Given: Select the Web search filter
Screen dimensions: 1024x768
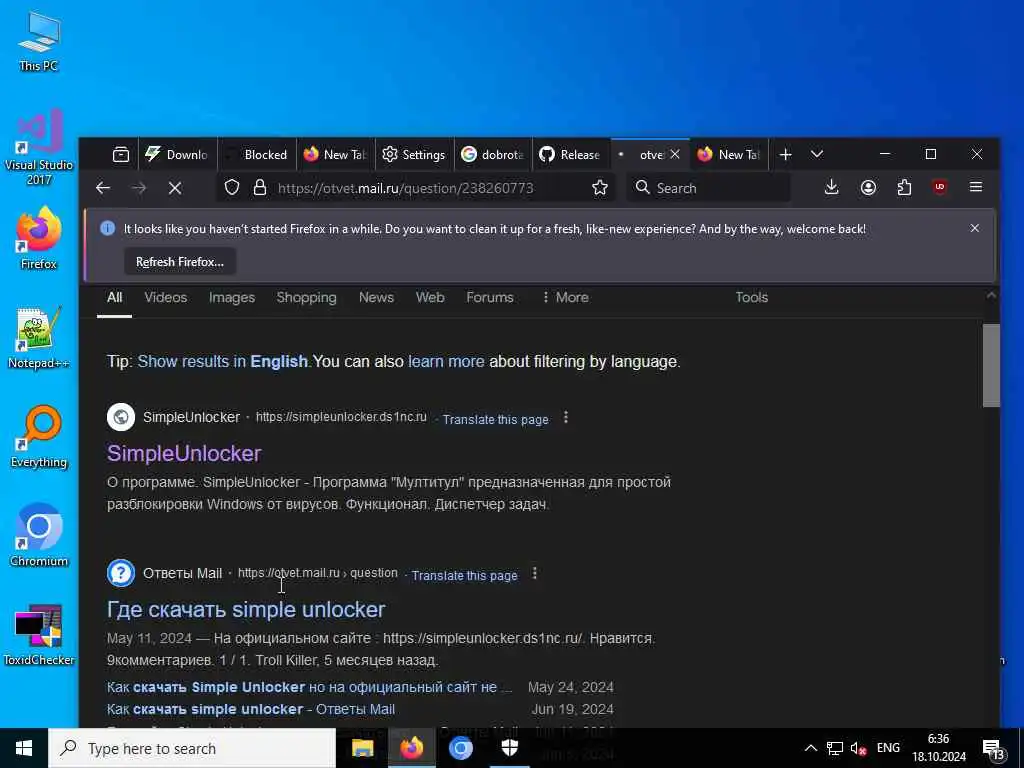Looking at the screenshot, I should 430,297.
